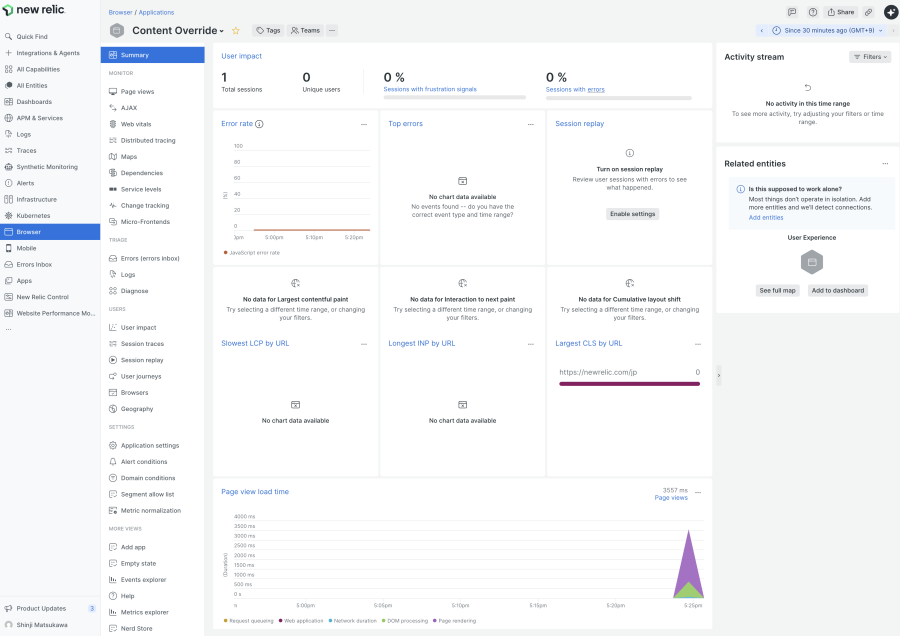Toggle the Web application legend series
The width and height of the screenshot is (900, 636).
[301, 621]
